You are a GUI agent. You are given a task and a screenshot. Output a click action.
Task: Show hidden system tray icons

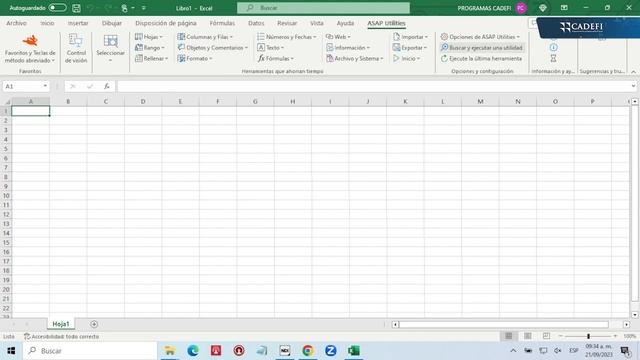(x=513, y=351)
